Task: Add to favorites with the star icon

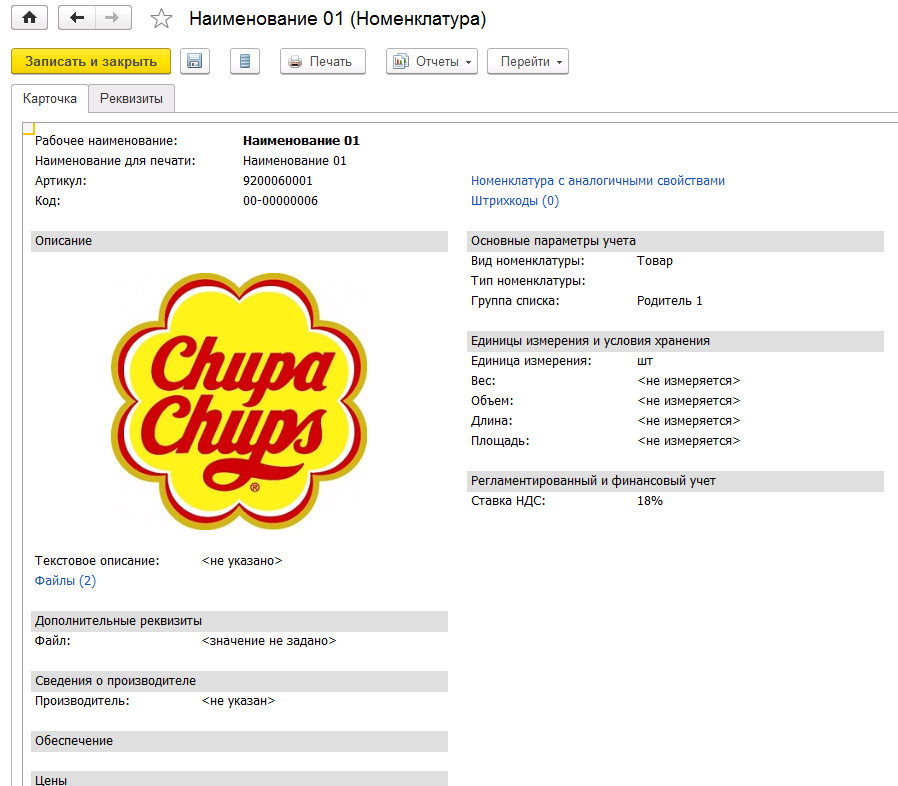Action: [x=160, y=19]
